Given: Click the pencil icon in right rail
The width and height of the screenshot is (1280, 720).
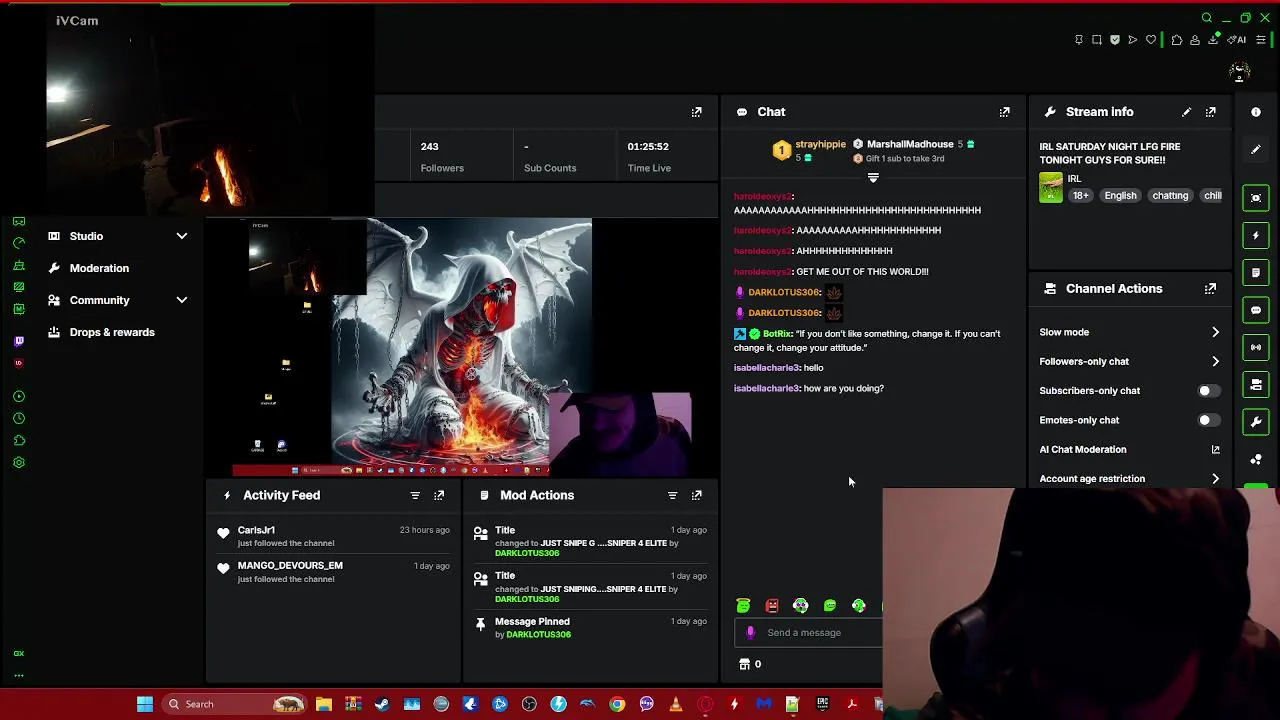Looking at the screenshot, I should (1256, 150).
